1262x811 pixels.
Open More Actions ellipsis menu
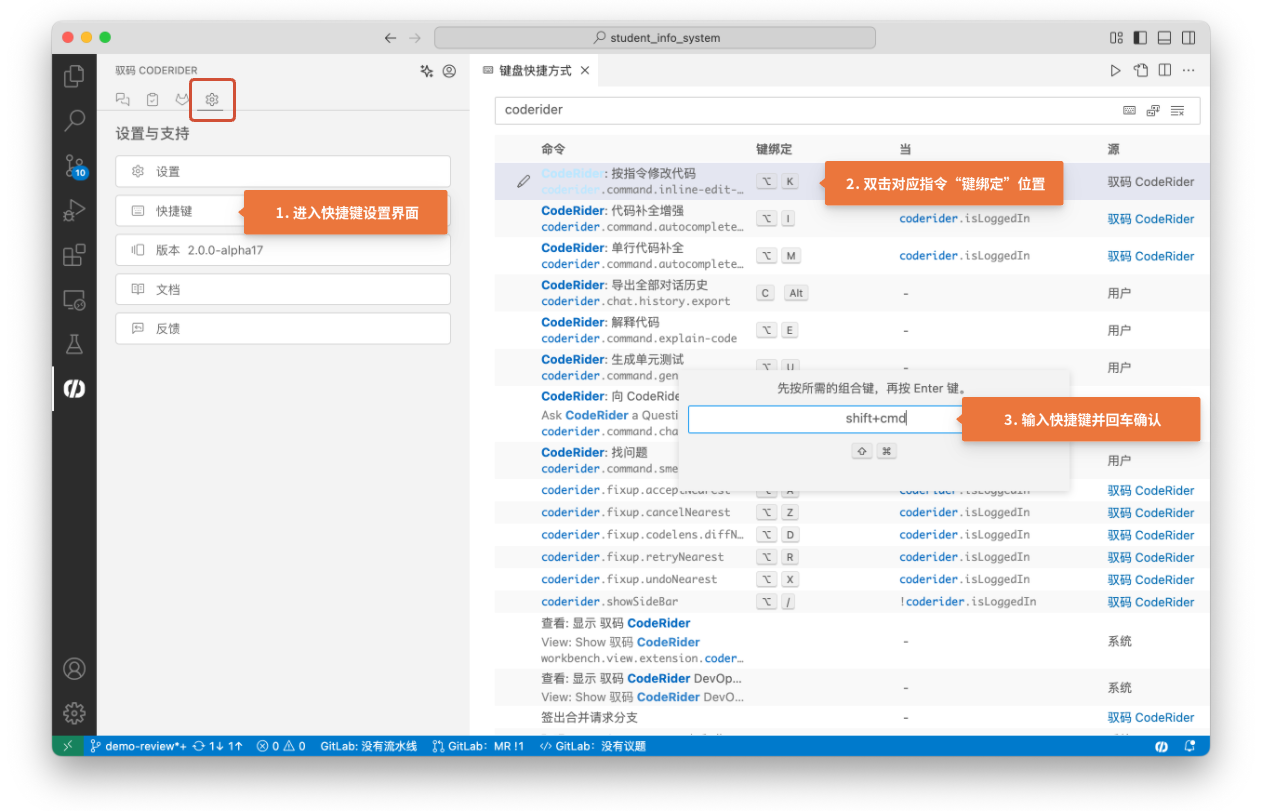[1189, 70]
